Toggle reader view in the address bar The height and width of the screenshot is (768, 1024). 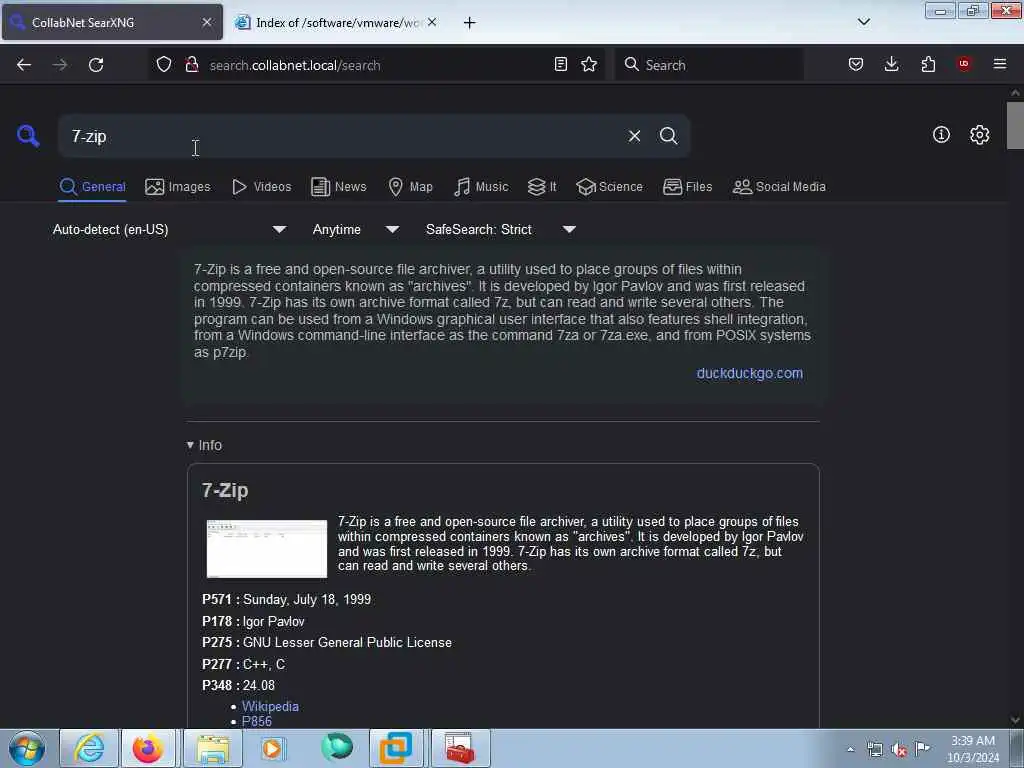[560, 64]
